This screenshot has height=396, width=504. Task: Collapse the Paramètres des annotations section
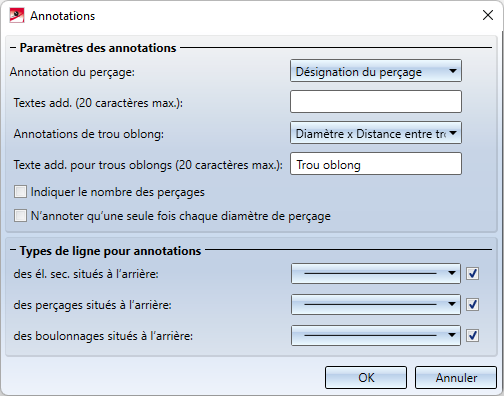(x=13, y=48)
